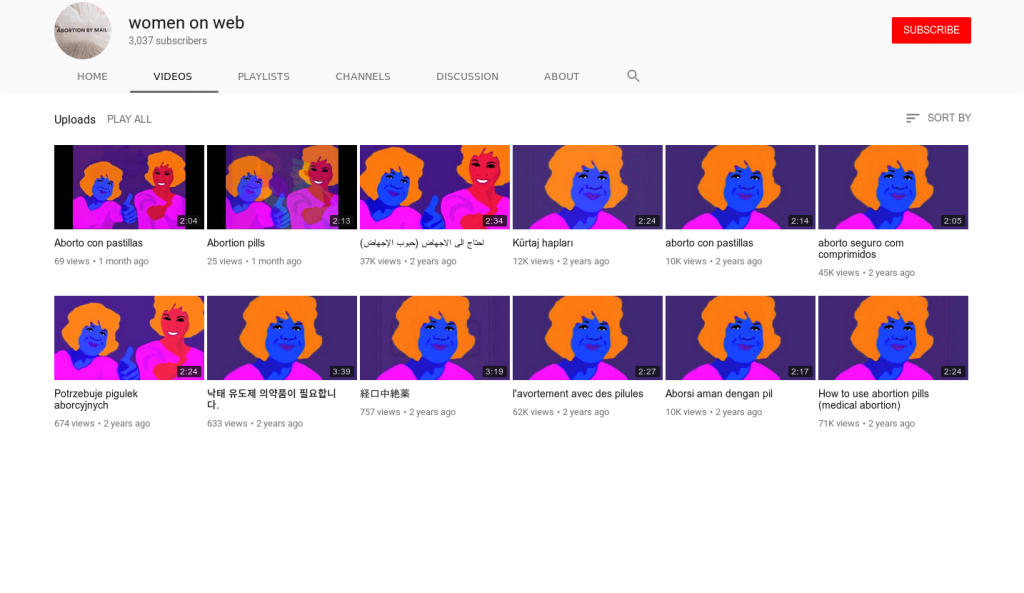Click the PLAY ALL link
Viewport: 1024px width, 593px height.
coord(129,118)
